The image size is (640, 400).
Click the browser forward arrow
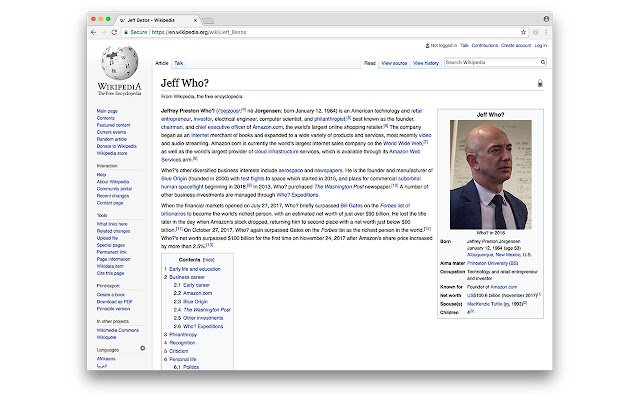(x=104, y=32)
